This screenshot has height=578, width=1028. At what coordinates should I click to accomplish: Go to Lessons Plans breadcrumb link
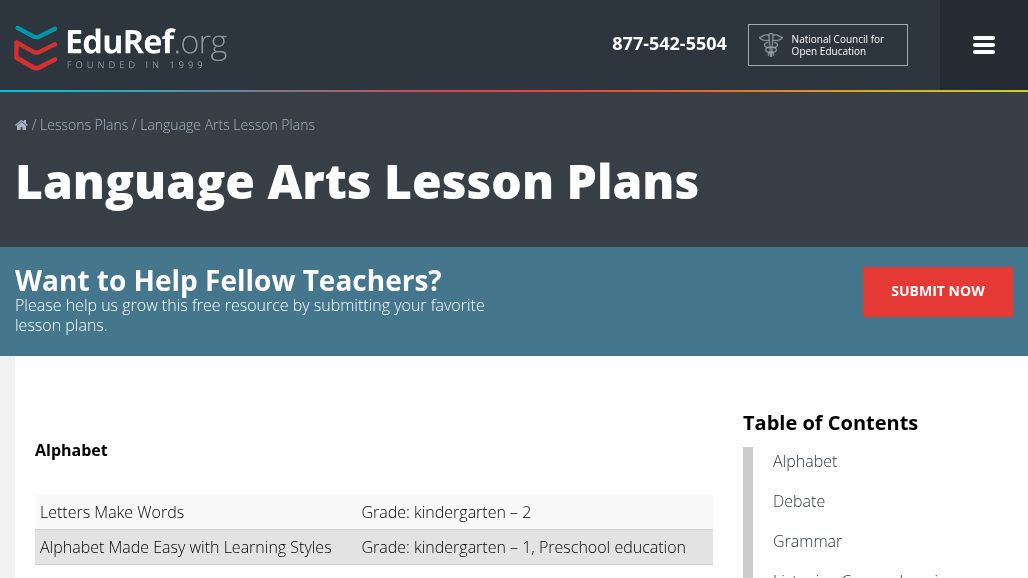(84, 125)
